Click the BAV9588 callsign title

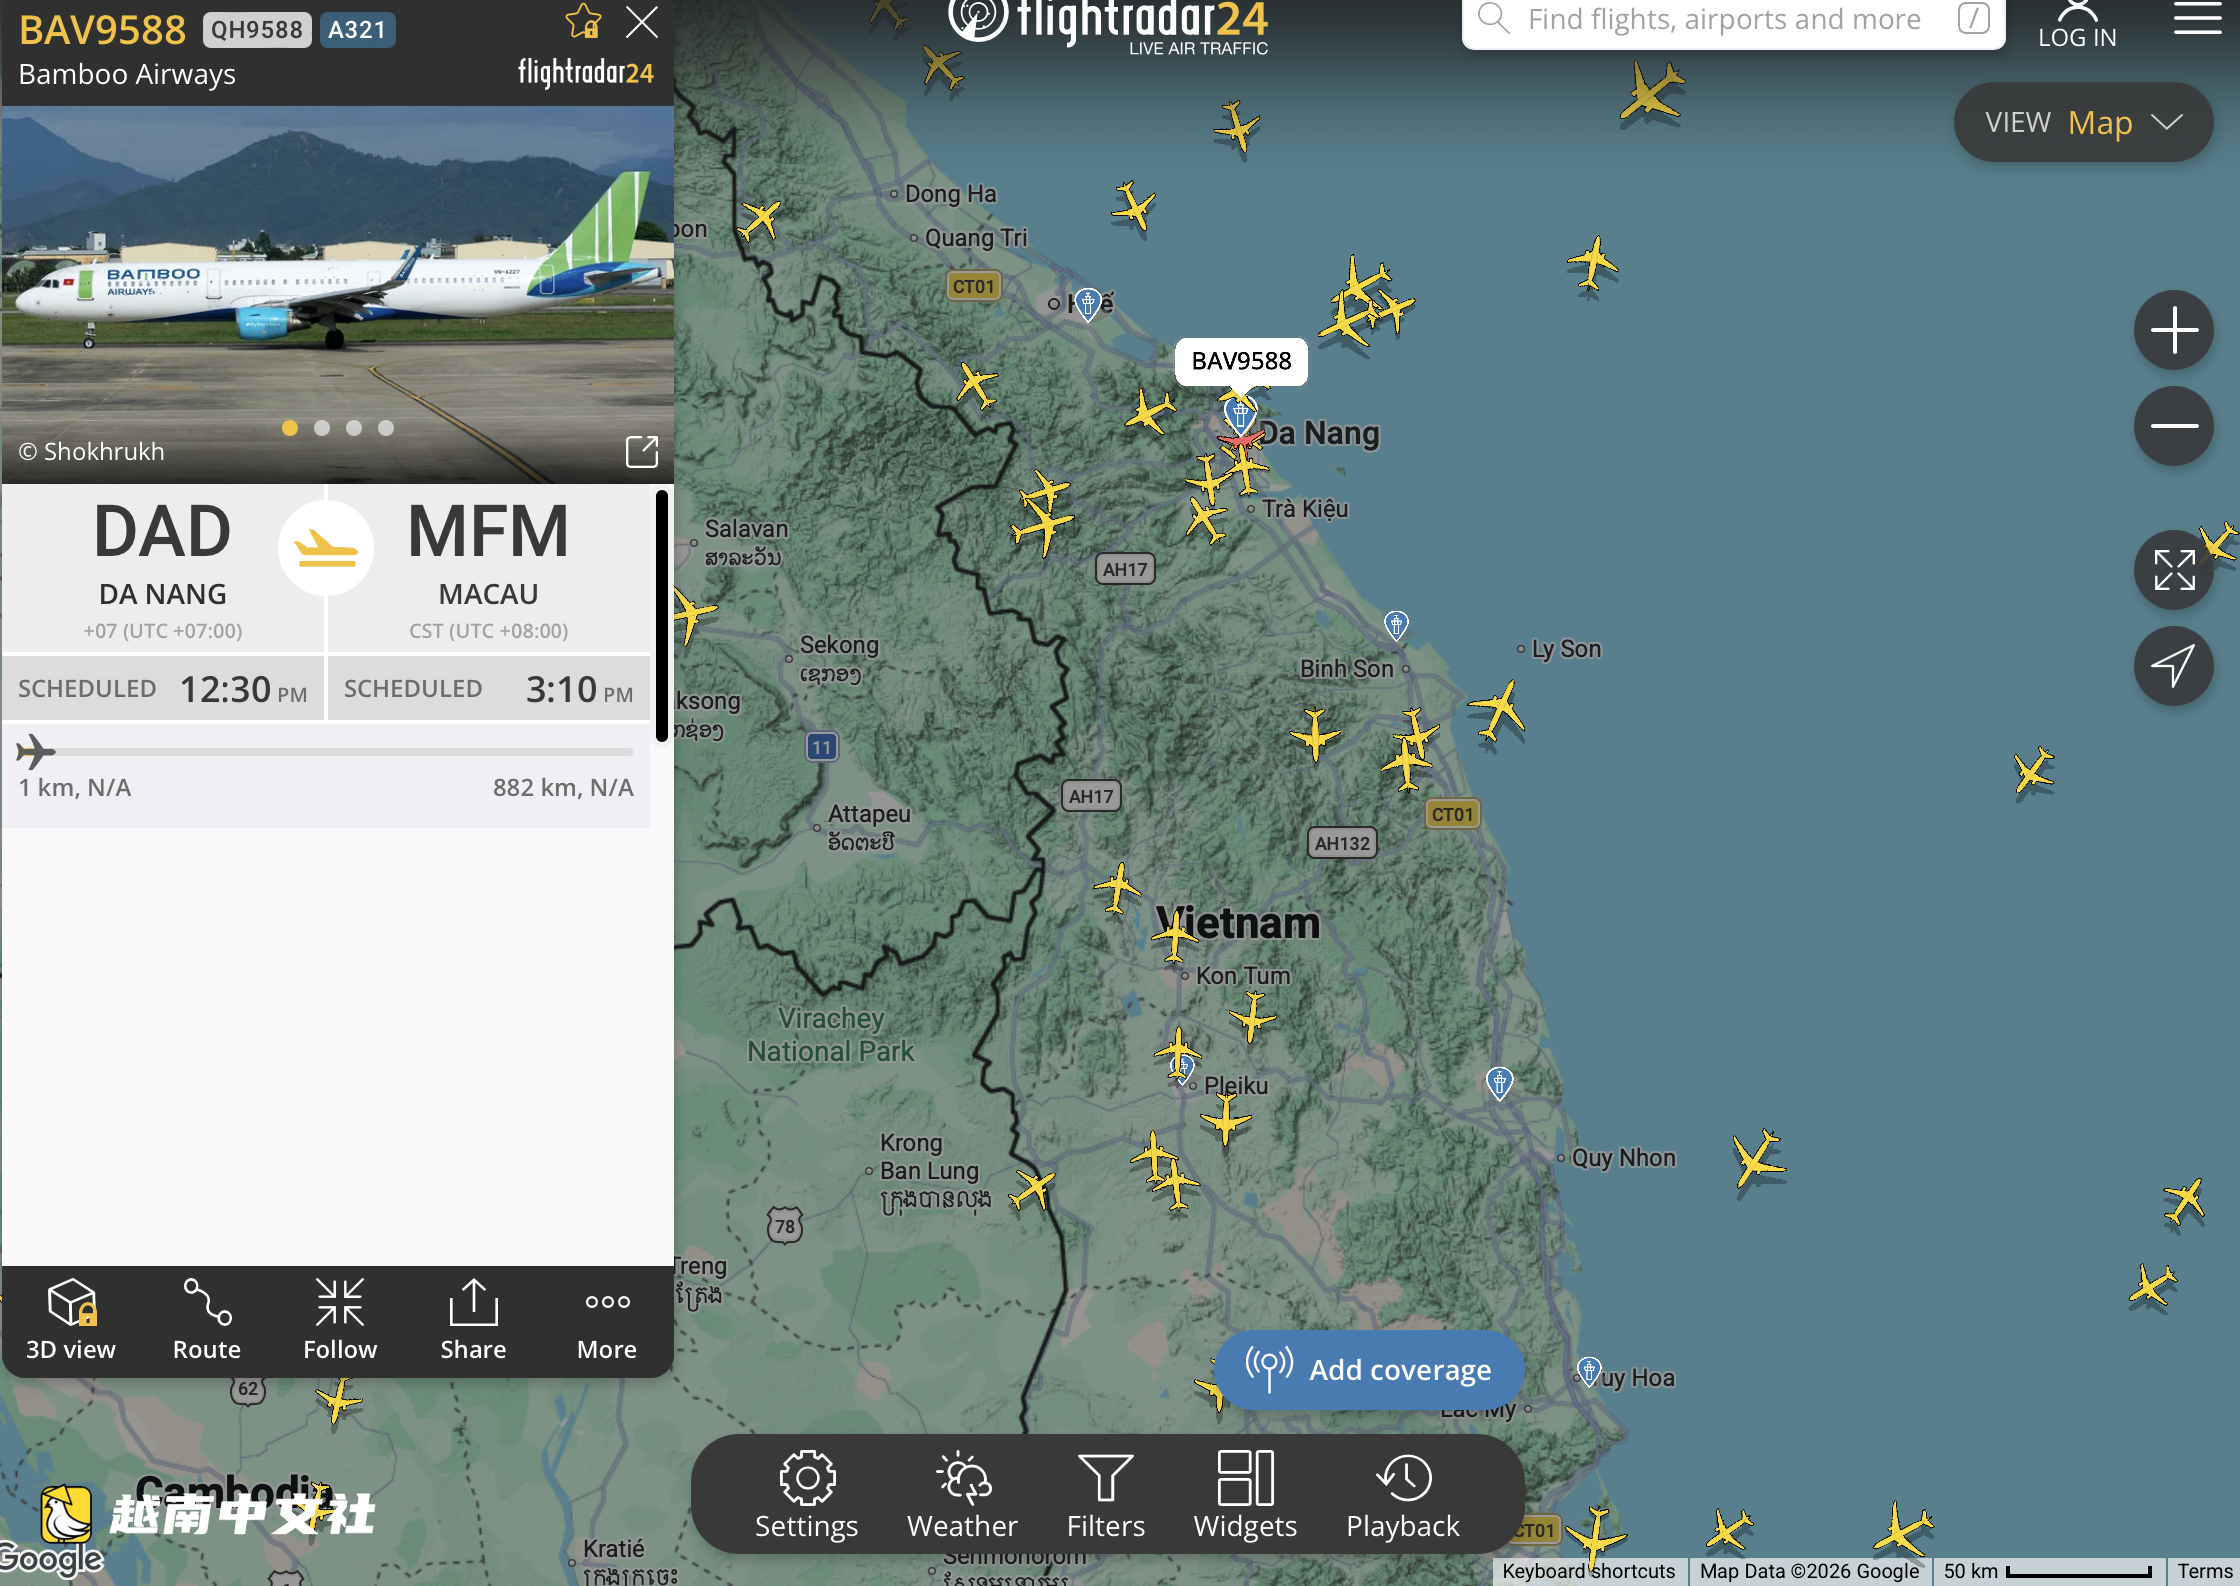(x=102, y=30)
